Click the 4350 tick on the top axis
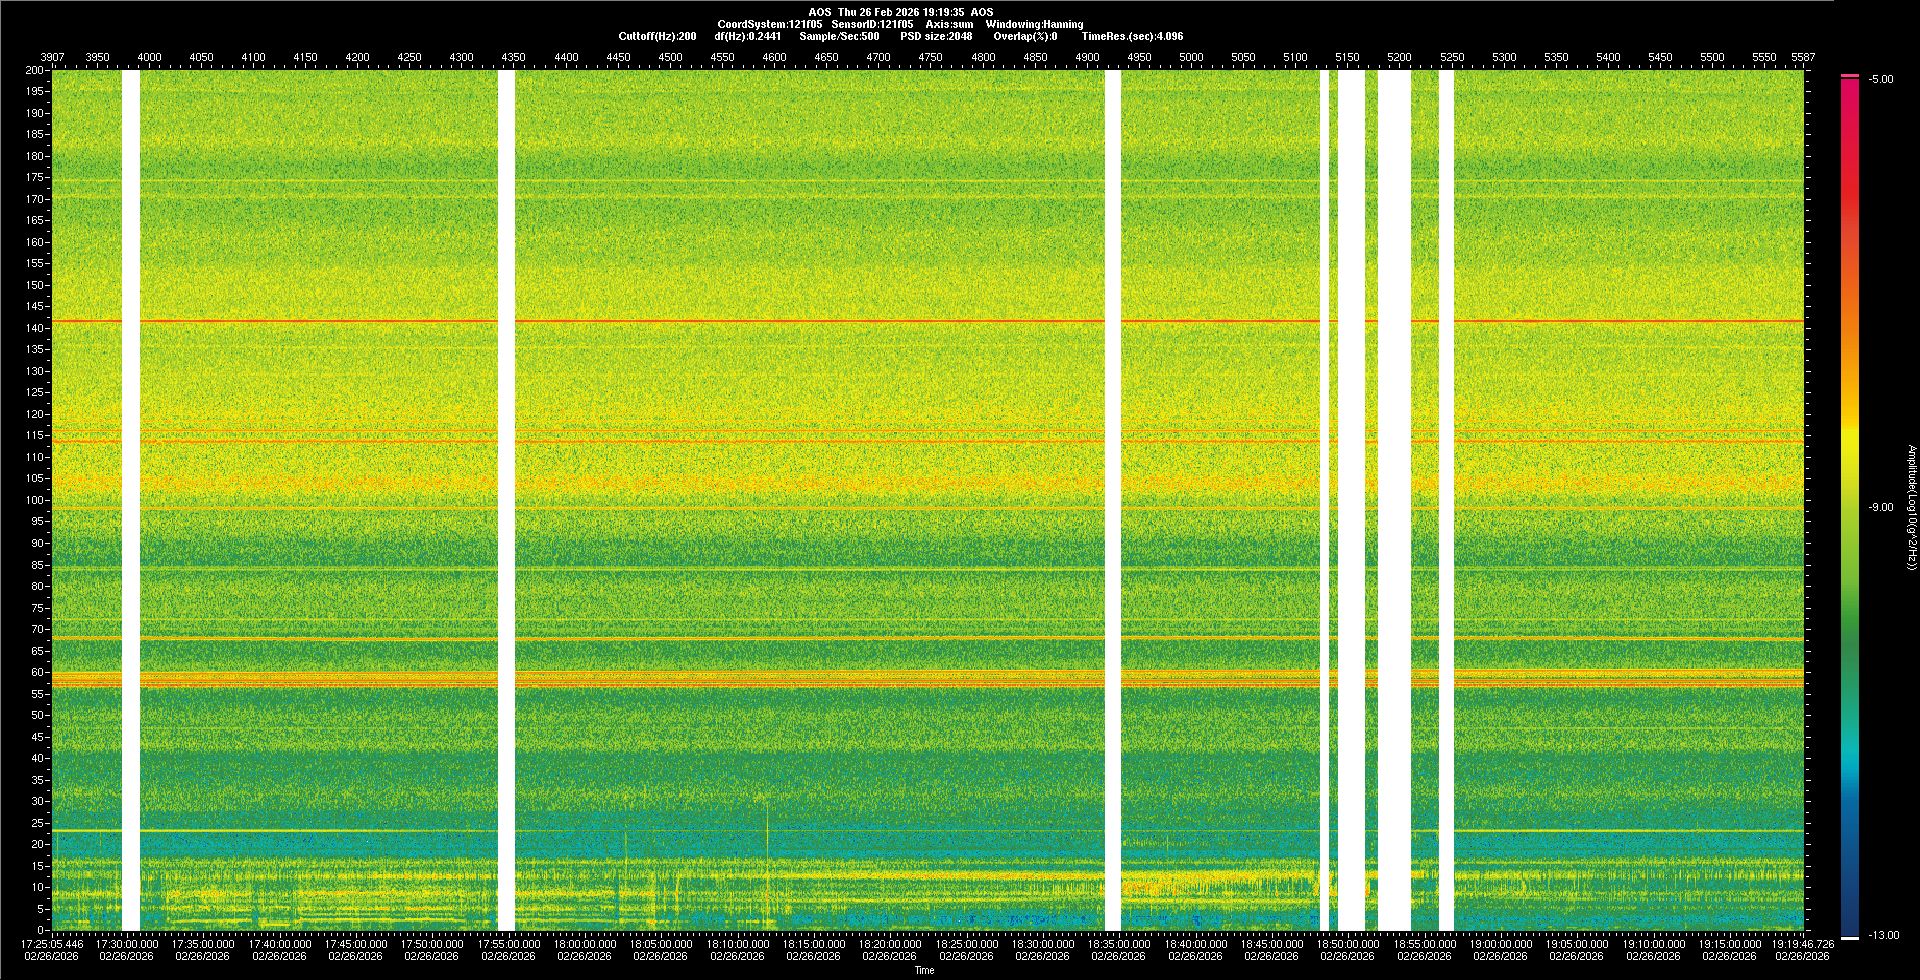1920x980 pixels. [x=513, y=57]
